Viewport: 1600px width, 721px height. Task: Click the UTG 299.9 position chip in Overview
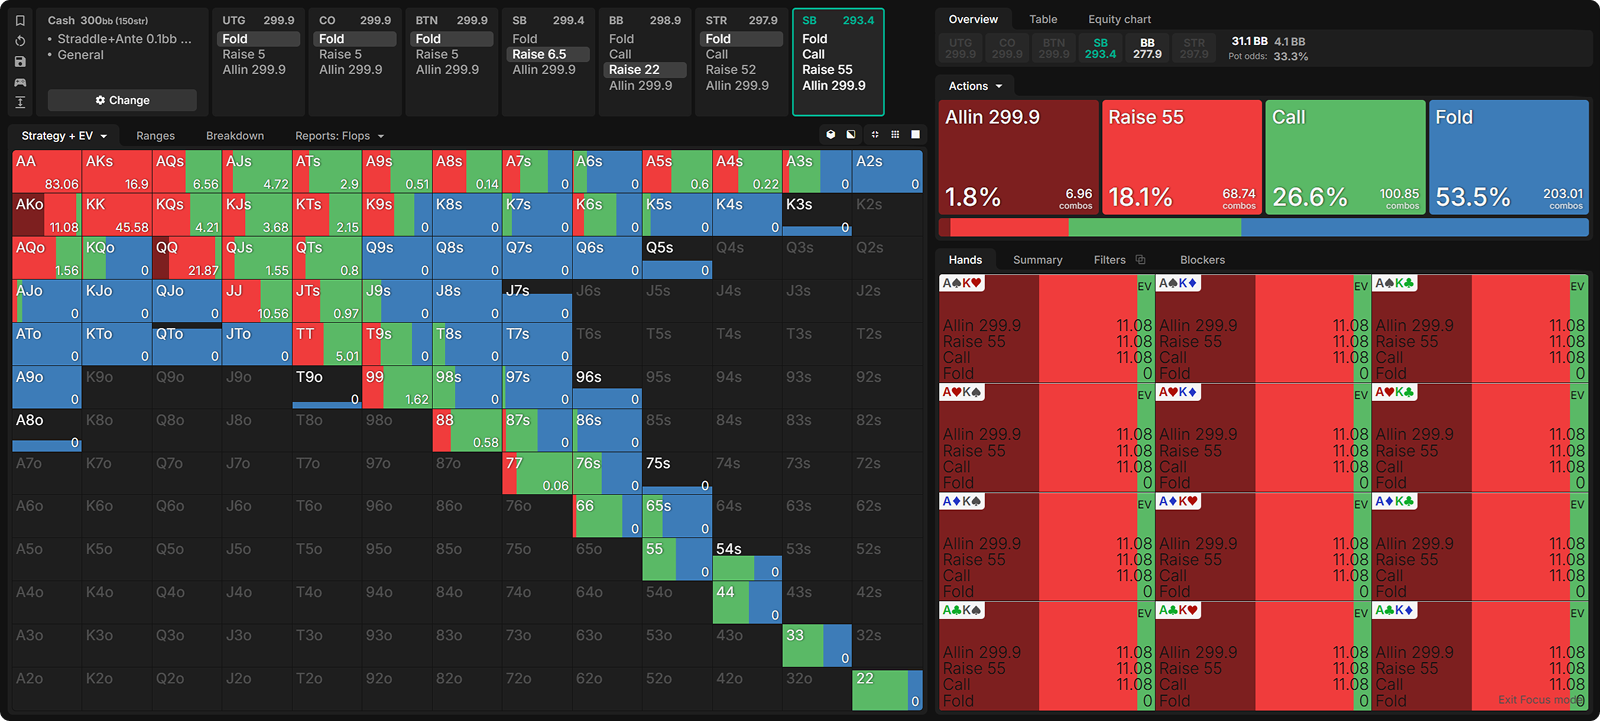960,48
